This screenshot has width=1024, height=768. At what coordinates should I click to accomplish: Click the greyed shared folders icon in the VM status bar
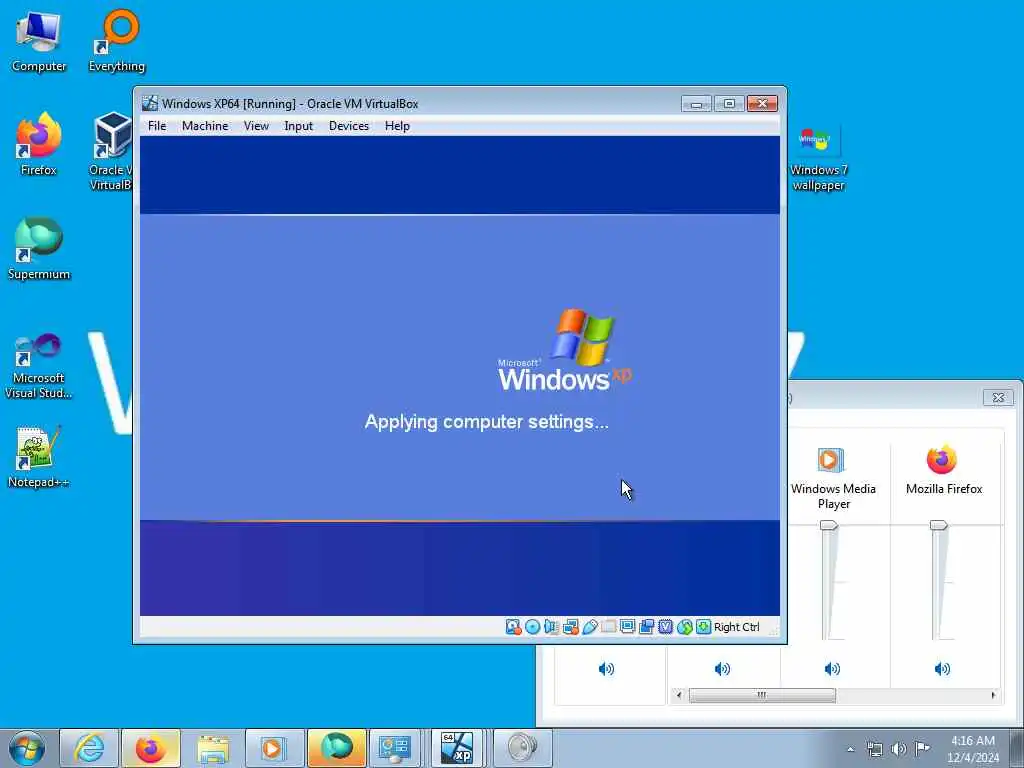tap(608, 627)
